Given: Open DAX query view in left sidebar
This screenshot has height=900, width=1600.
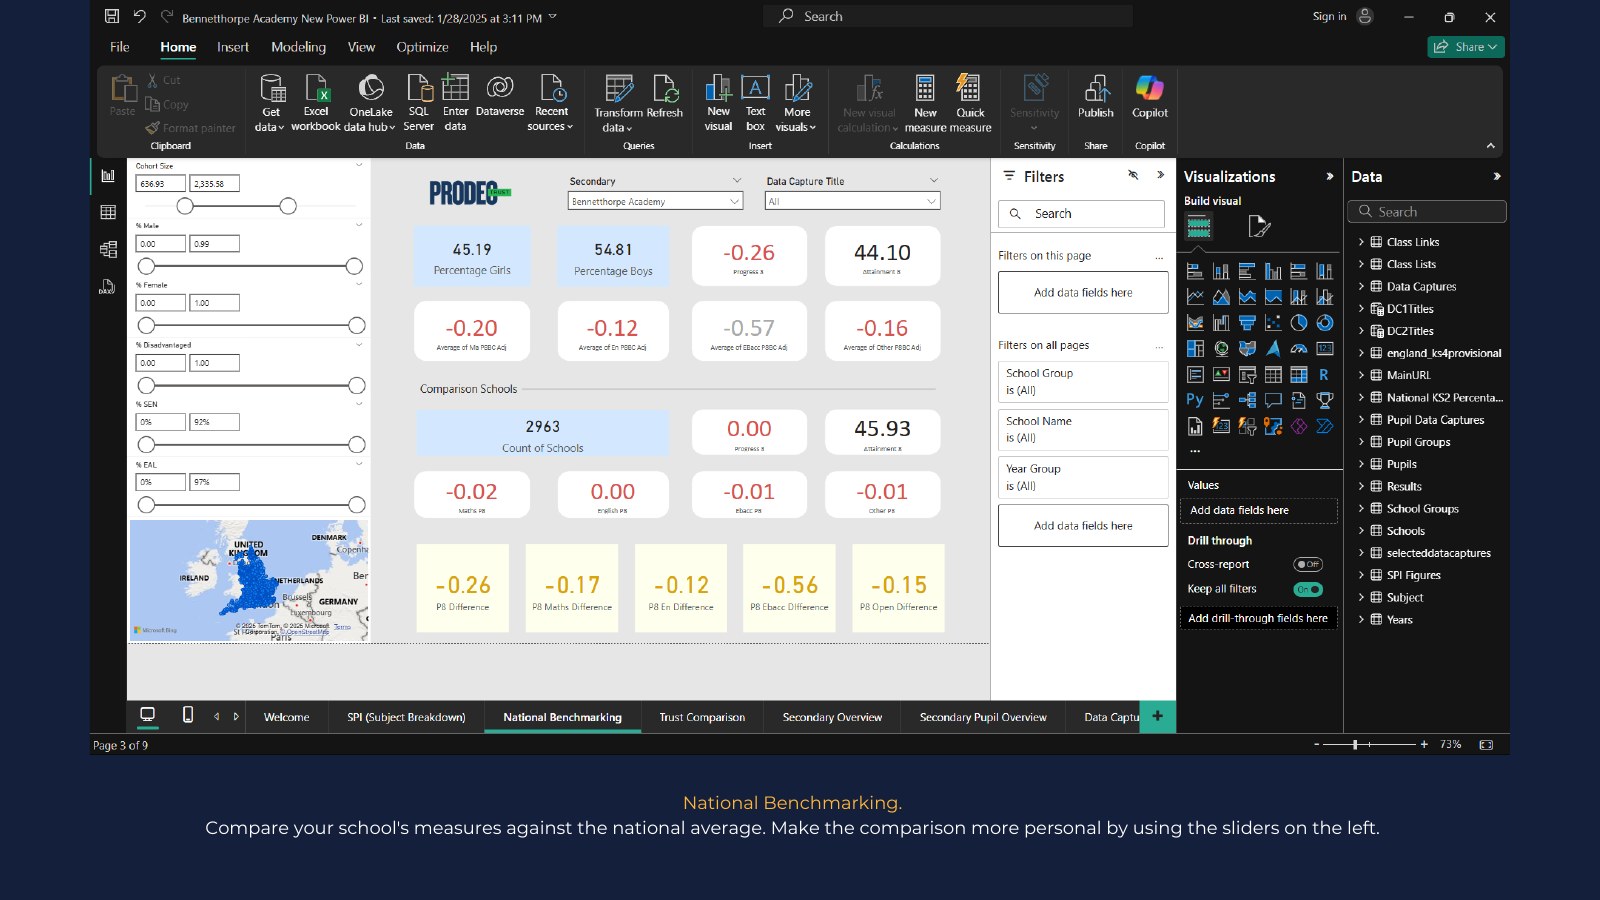Looking at the screenshot, I should [x=108, y=287].
